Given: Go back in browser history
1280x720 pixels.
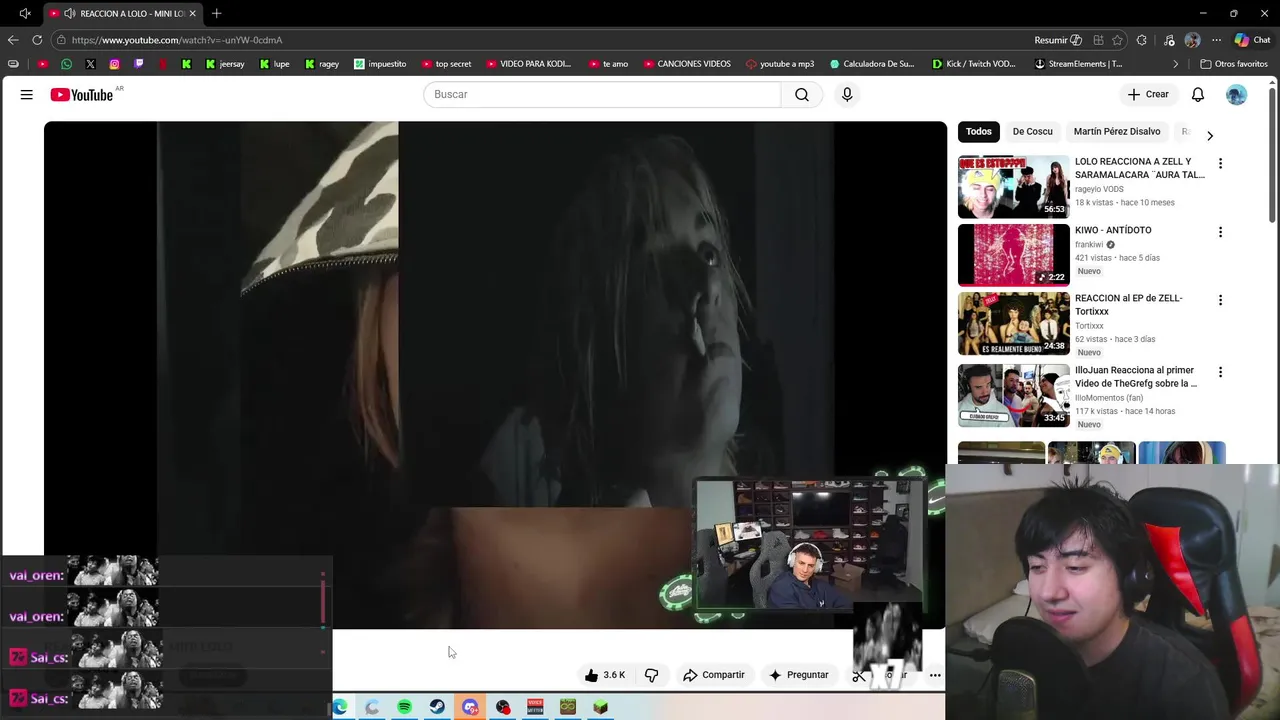Looking at the screenshot, I should coord(12,40).
